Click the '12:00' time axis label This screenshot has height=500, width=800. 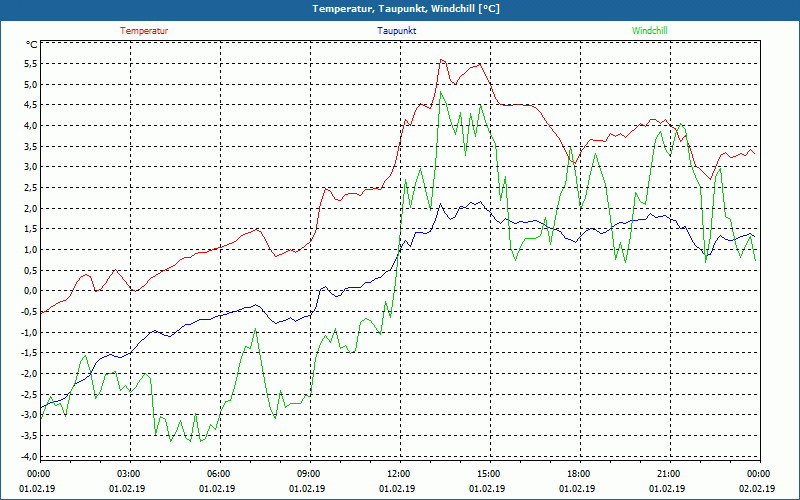397,473
